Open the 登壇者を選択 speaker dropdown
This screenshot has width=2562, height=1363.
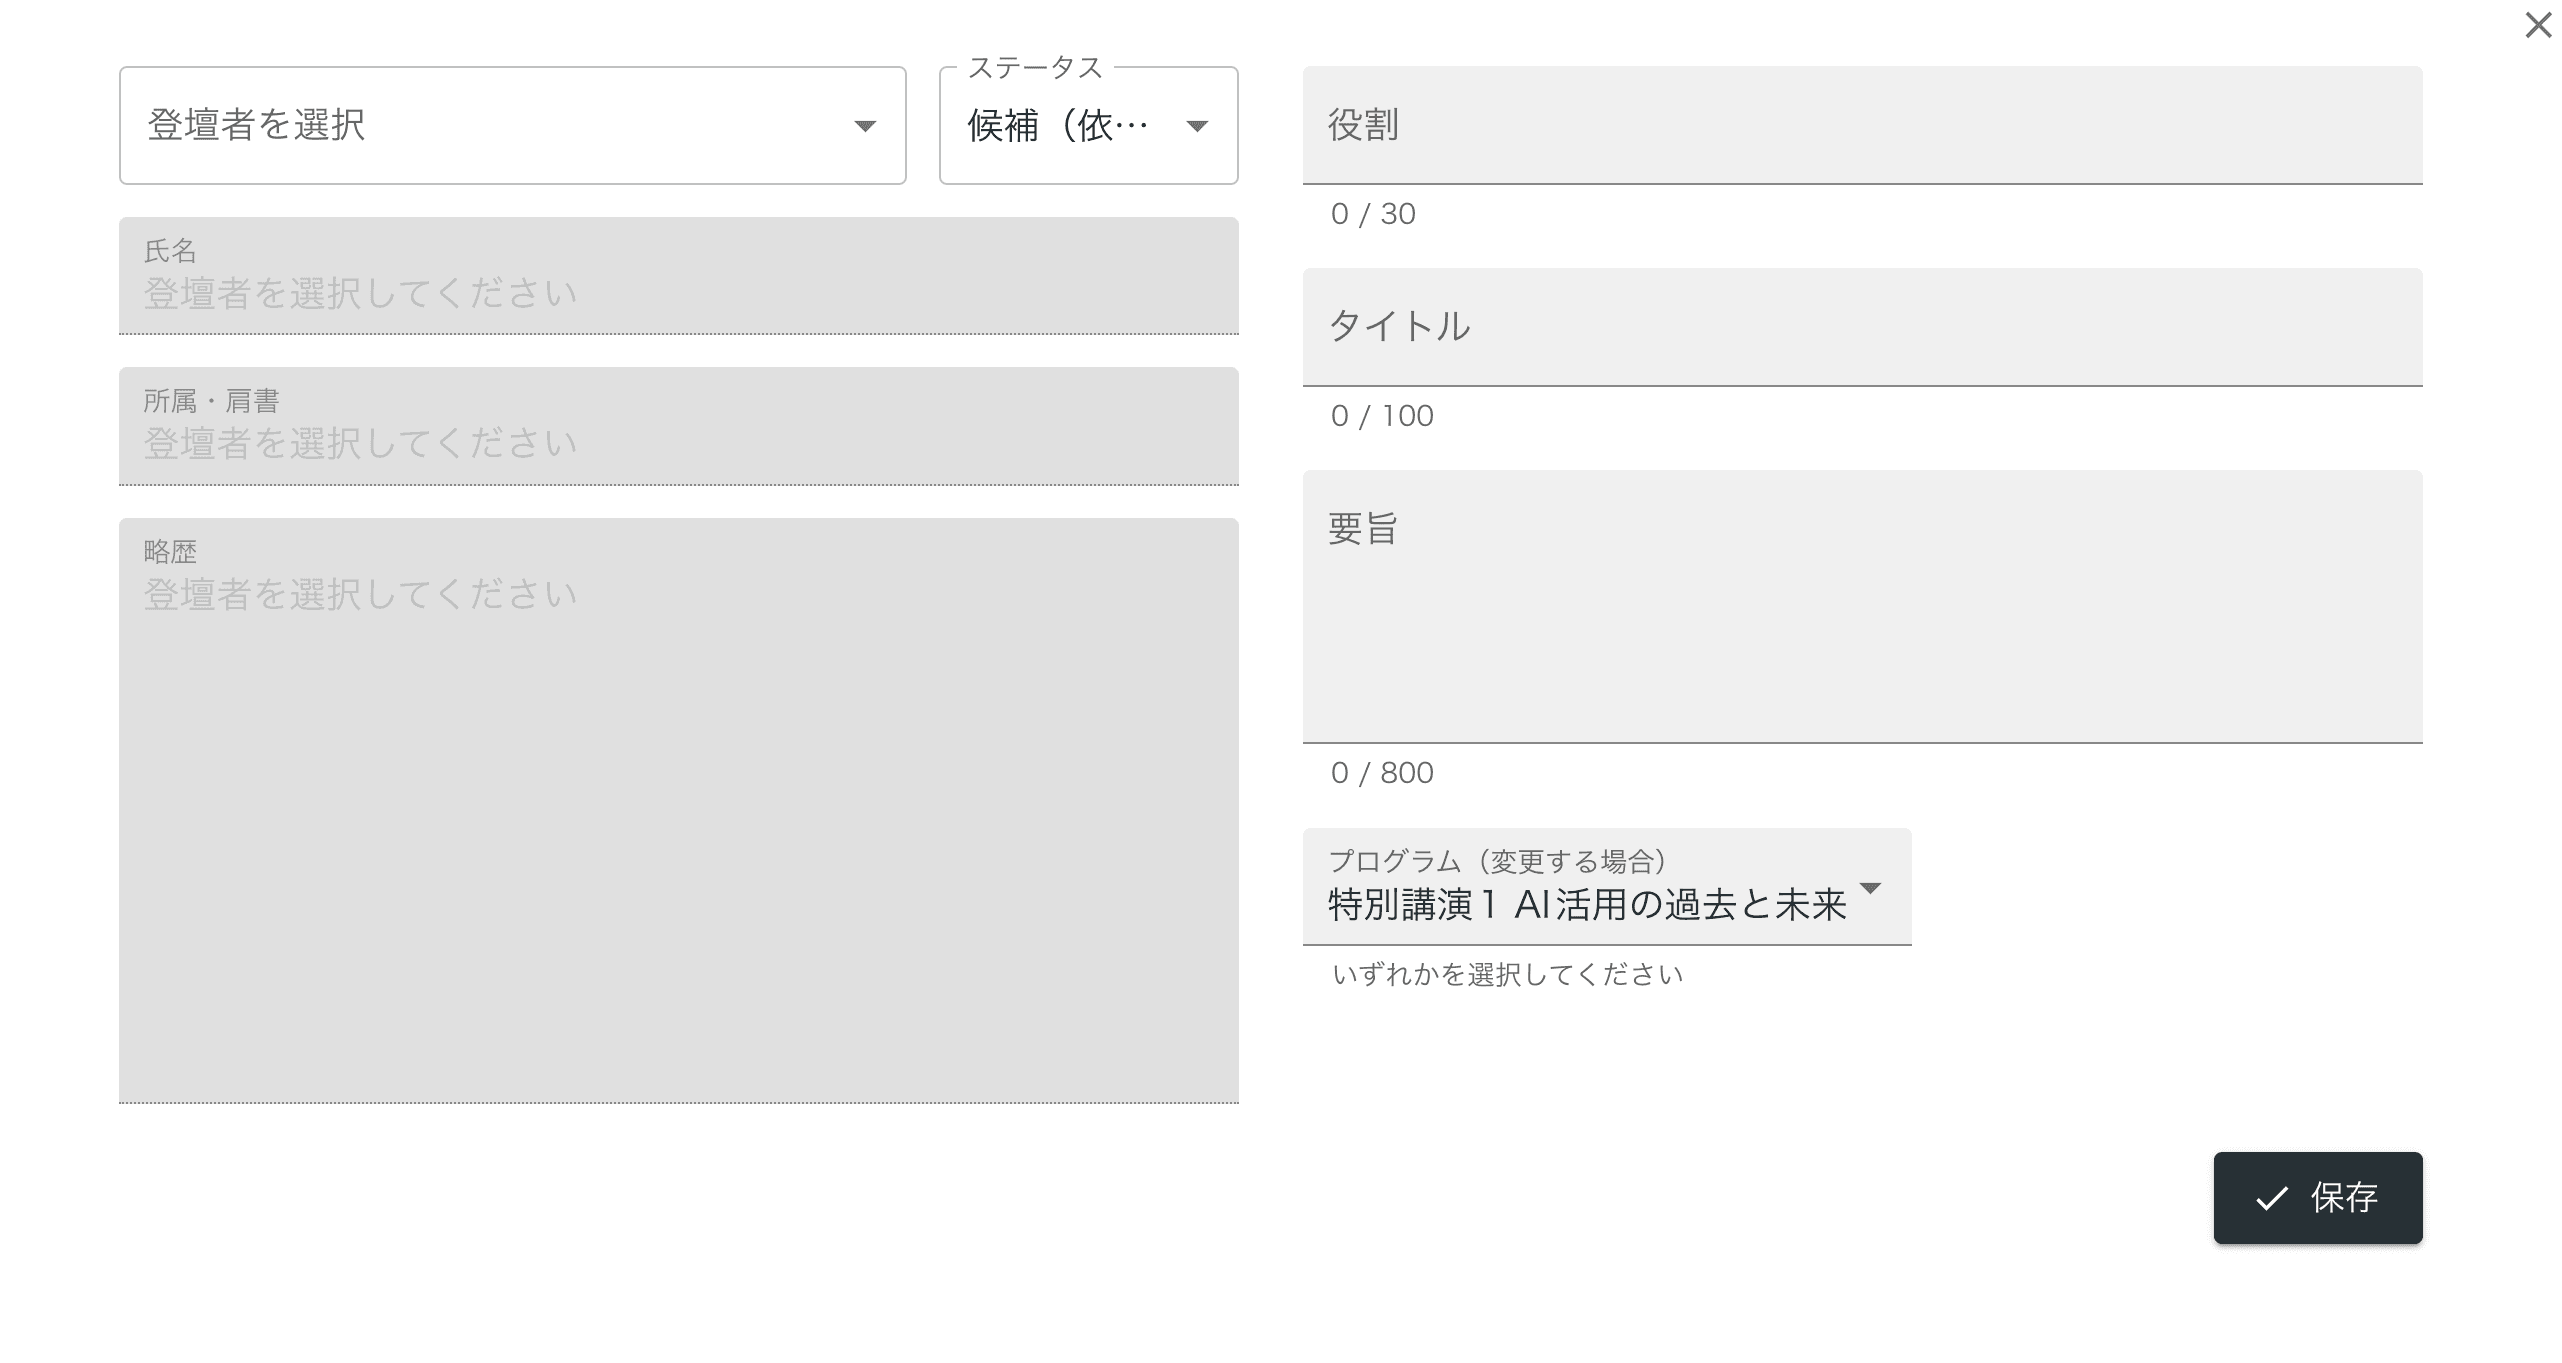tap(512, 125)
